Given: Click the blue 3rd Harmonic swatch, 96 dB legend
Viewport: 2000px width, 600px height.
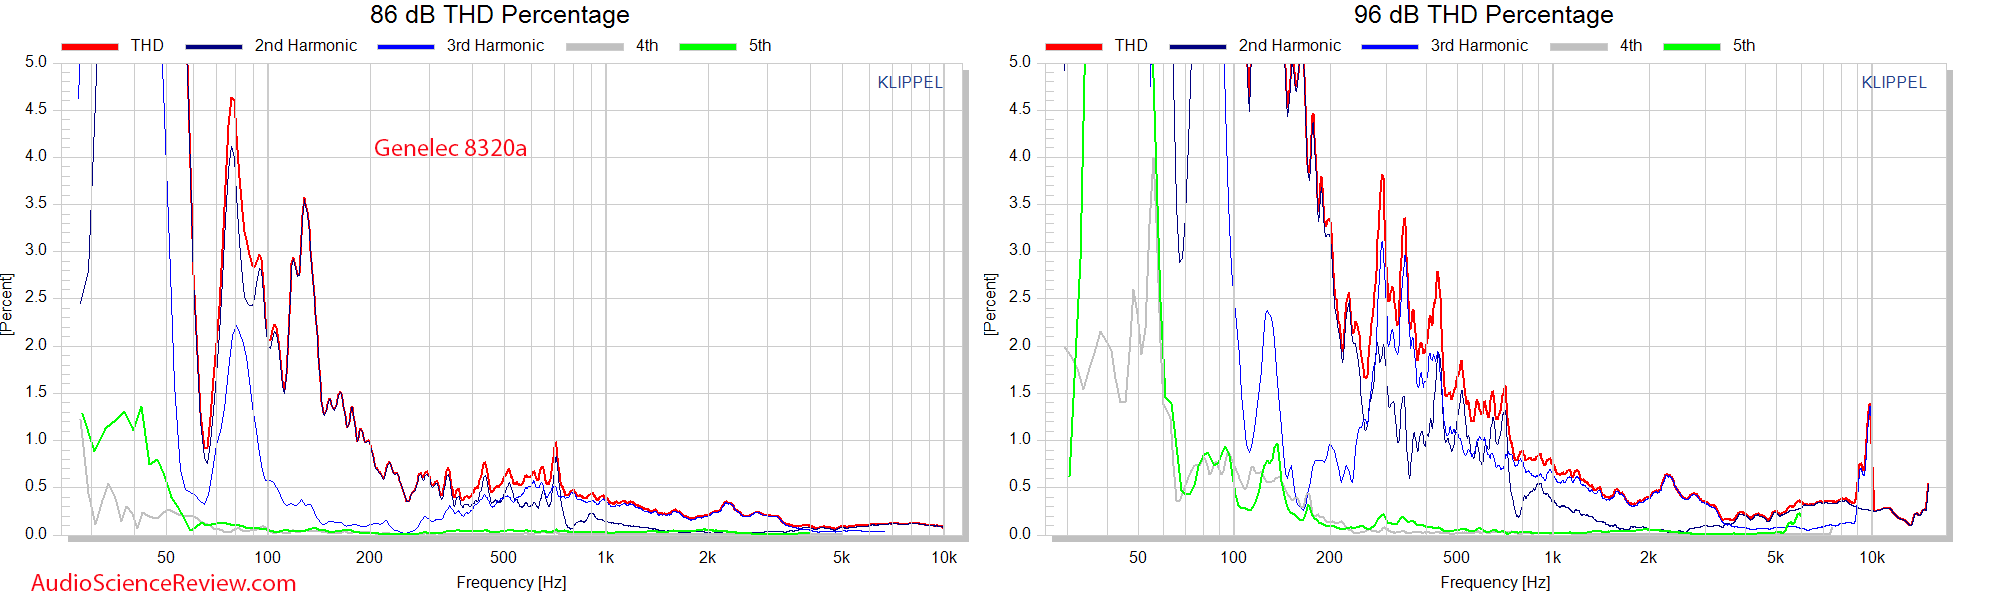Looking at the screenshot, I should pos(1390,46).
